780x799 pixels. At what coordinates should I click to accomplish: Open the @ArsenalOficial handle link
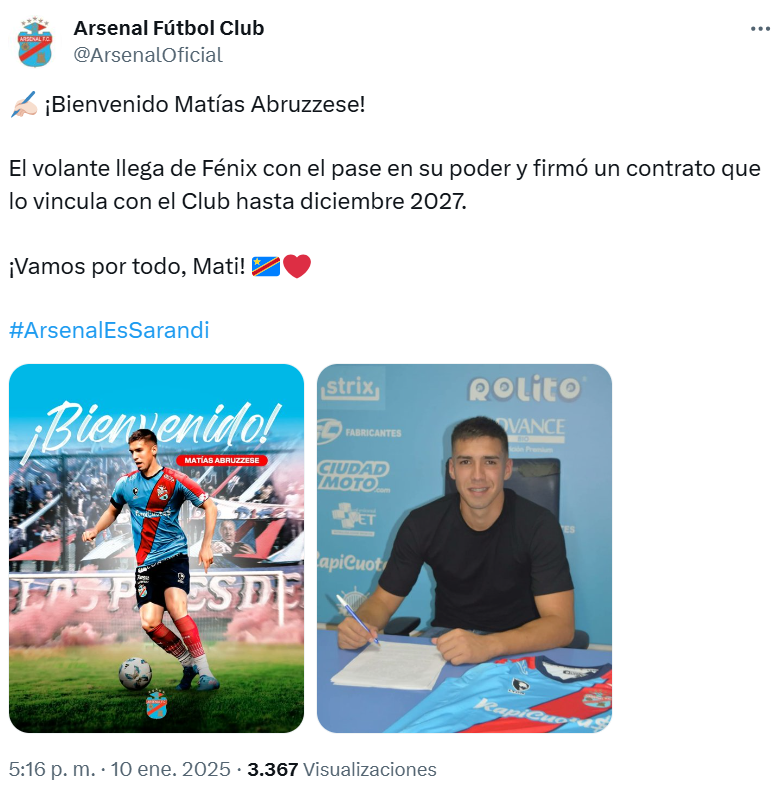point(148,55)
